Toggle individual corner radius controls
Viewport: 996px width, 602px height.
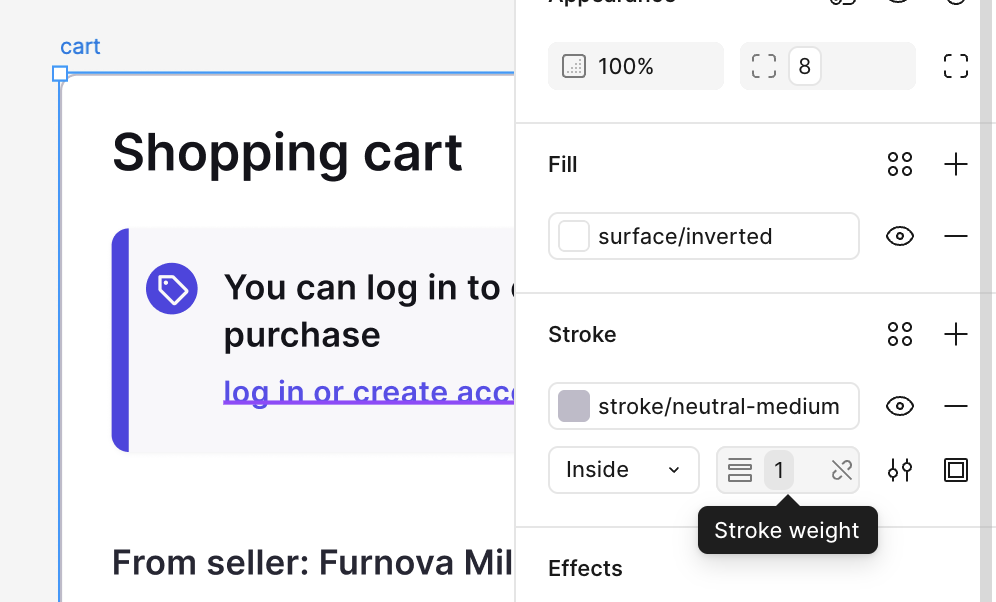956,66
